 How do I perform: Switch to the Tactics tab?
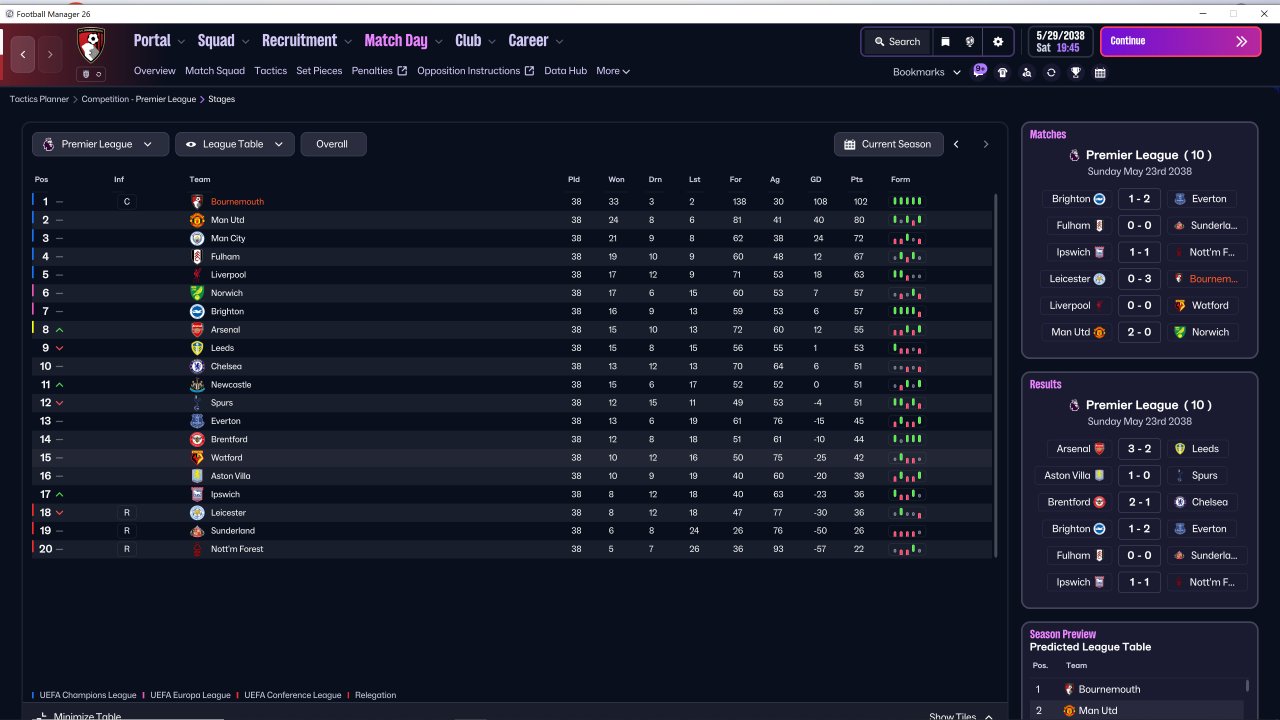(271, 71)
